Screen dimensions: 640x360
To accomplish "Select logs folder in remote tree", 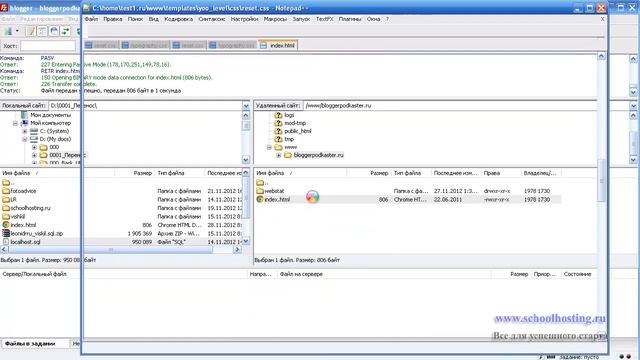I will pyautogui.click(x=289, y=115).
